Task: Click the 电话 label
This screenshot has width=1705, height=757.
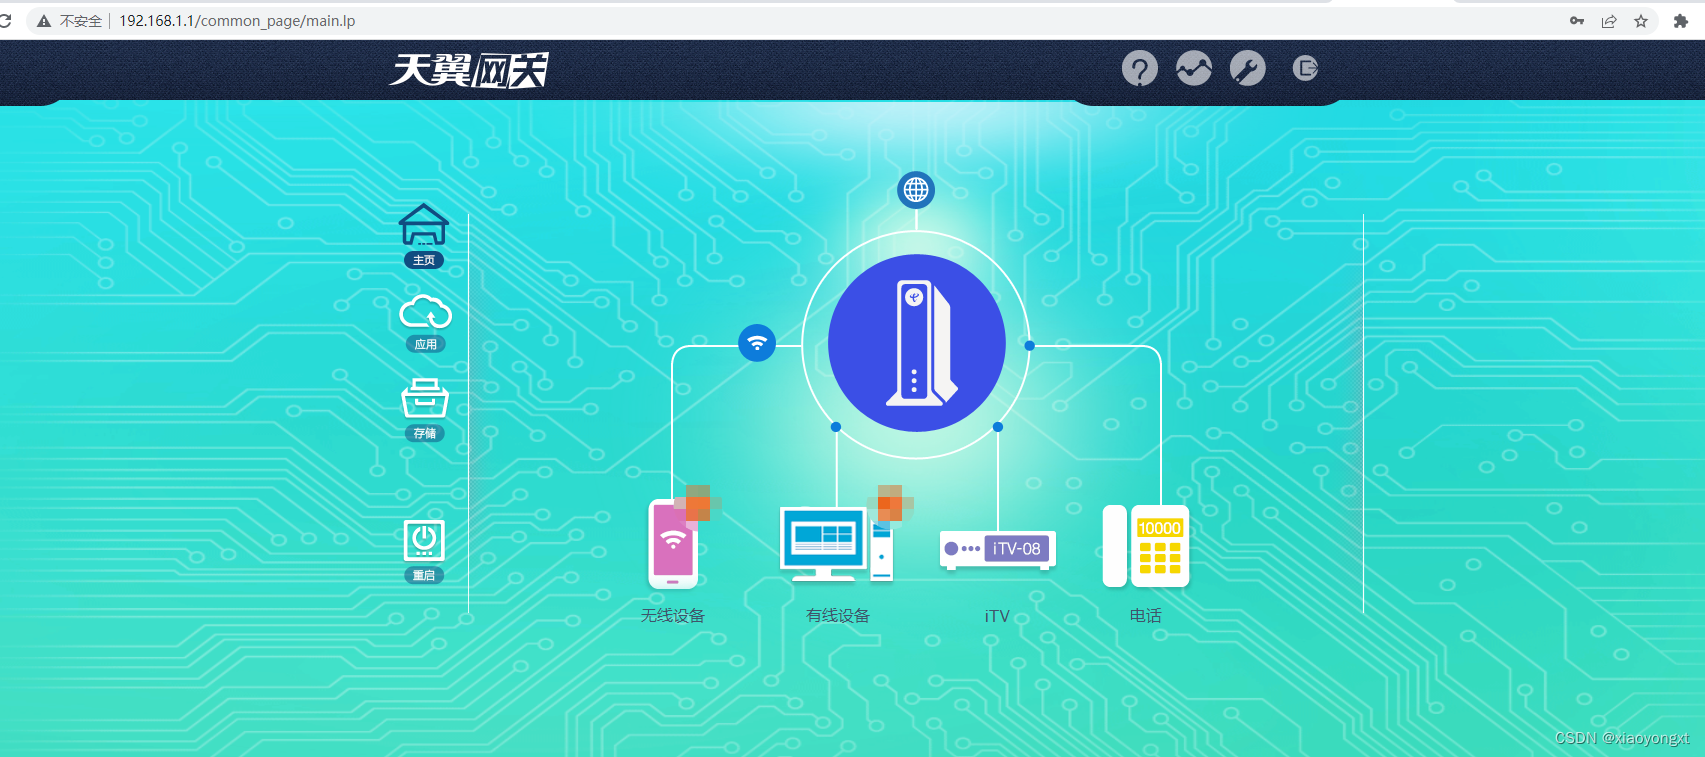Action: 1146,615
